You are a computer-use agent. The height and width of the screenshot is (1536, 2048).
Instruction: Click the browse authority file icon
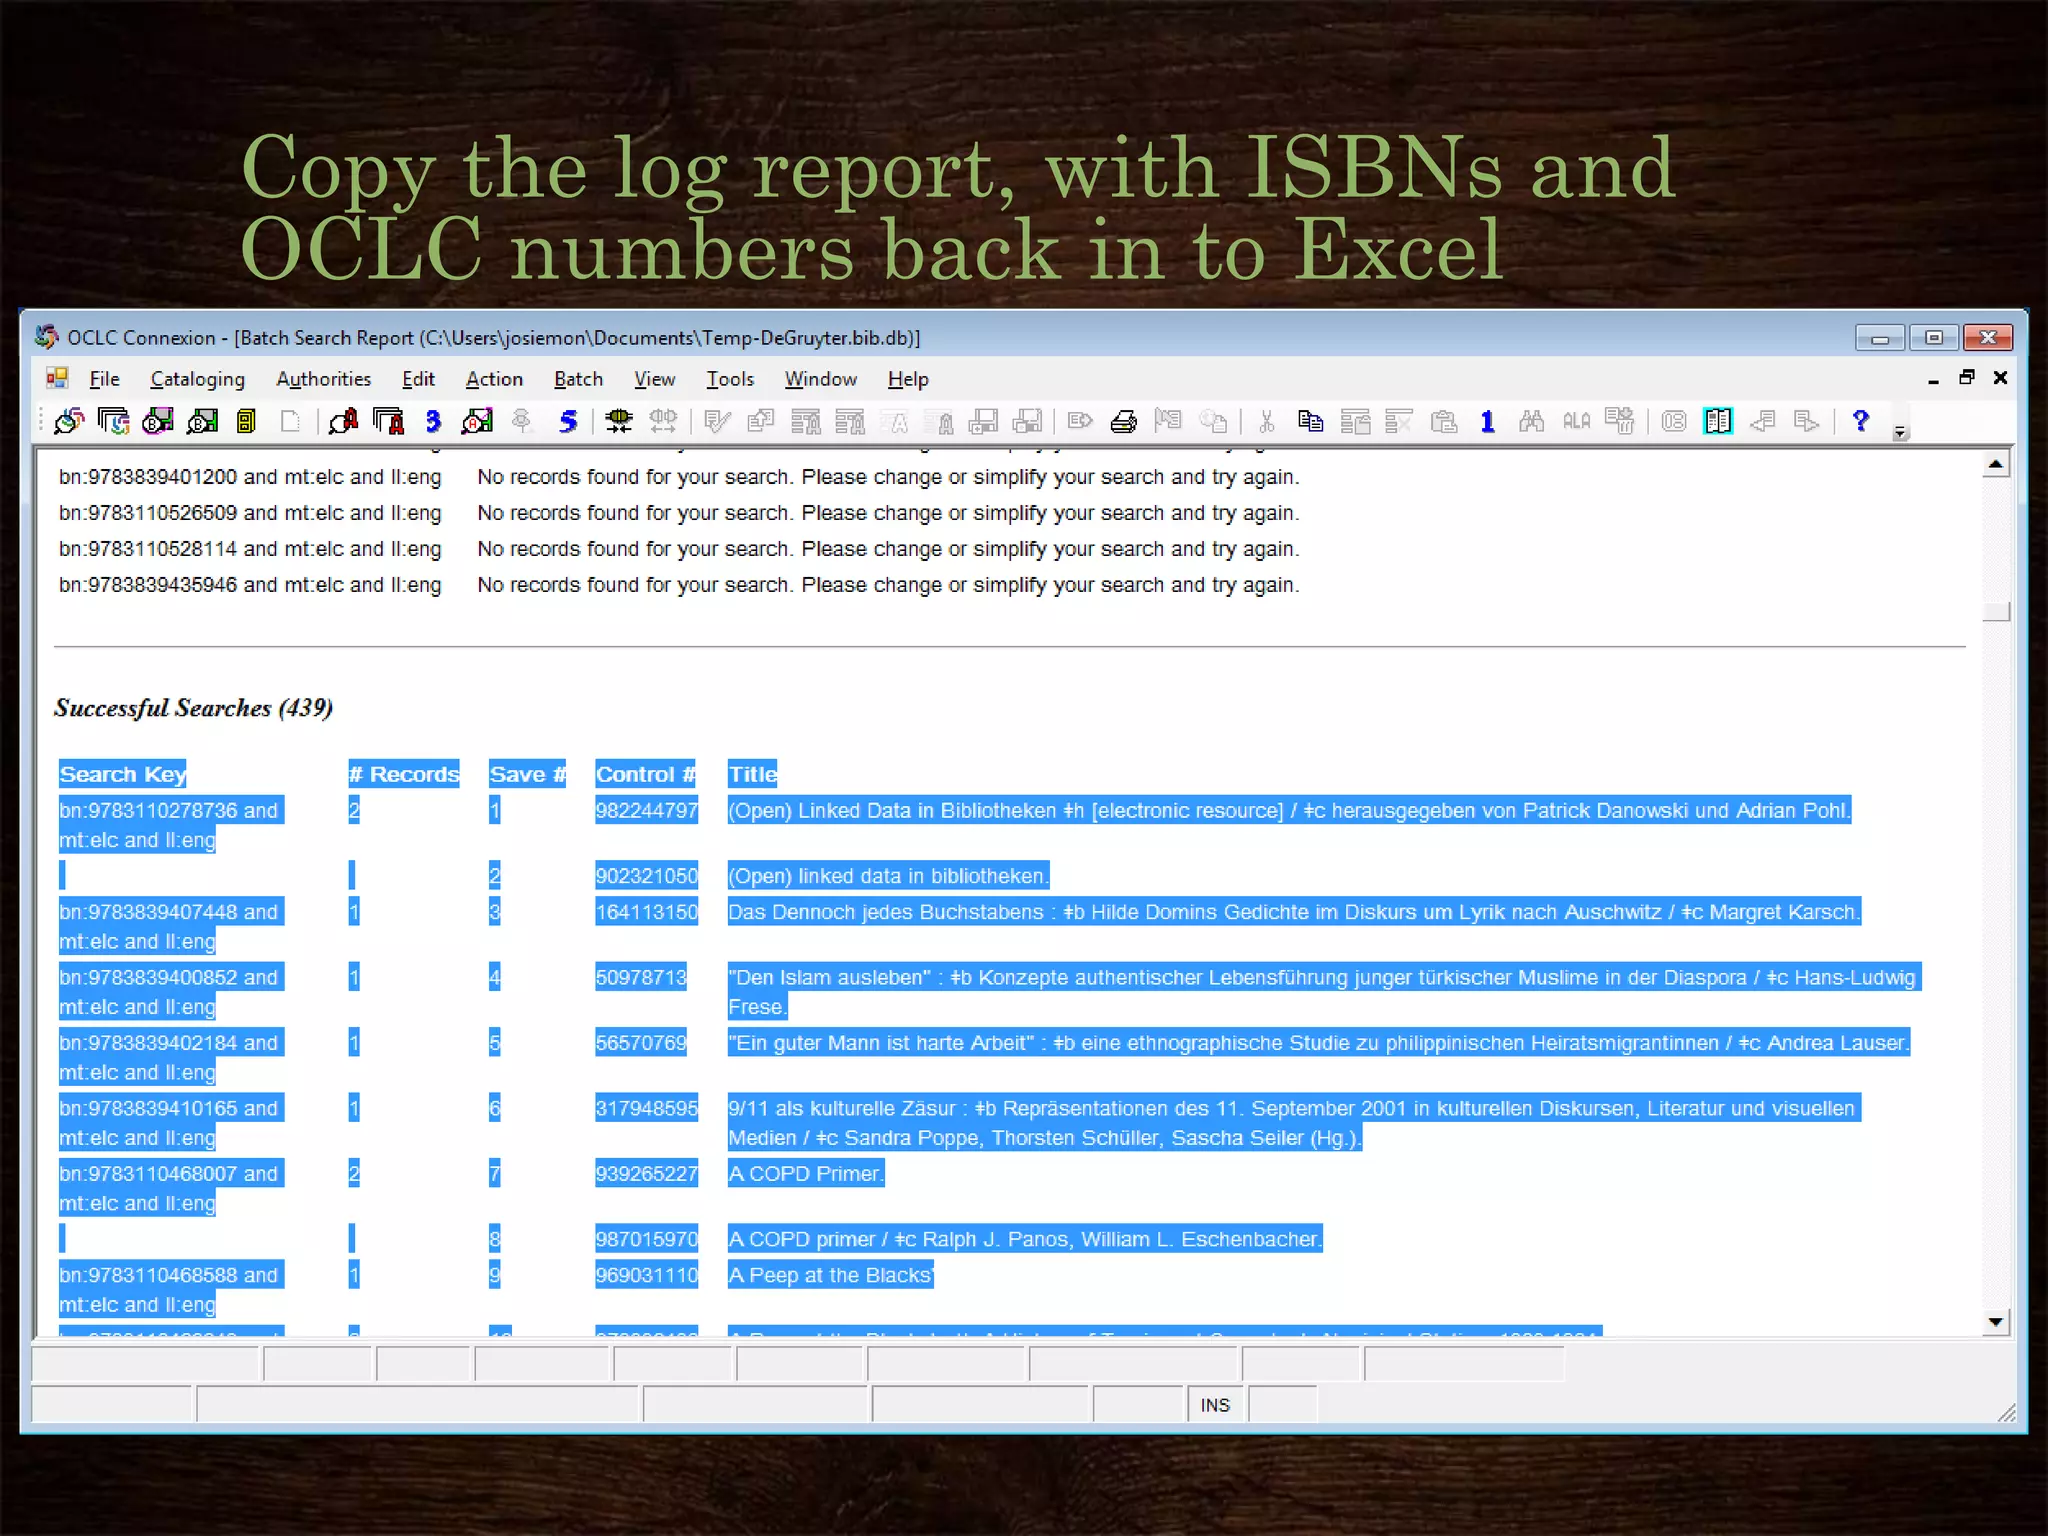[388, 421]
